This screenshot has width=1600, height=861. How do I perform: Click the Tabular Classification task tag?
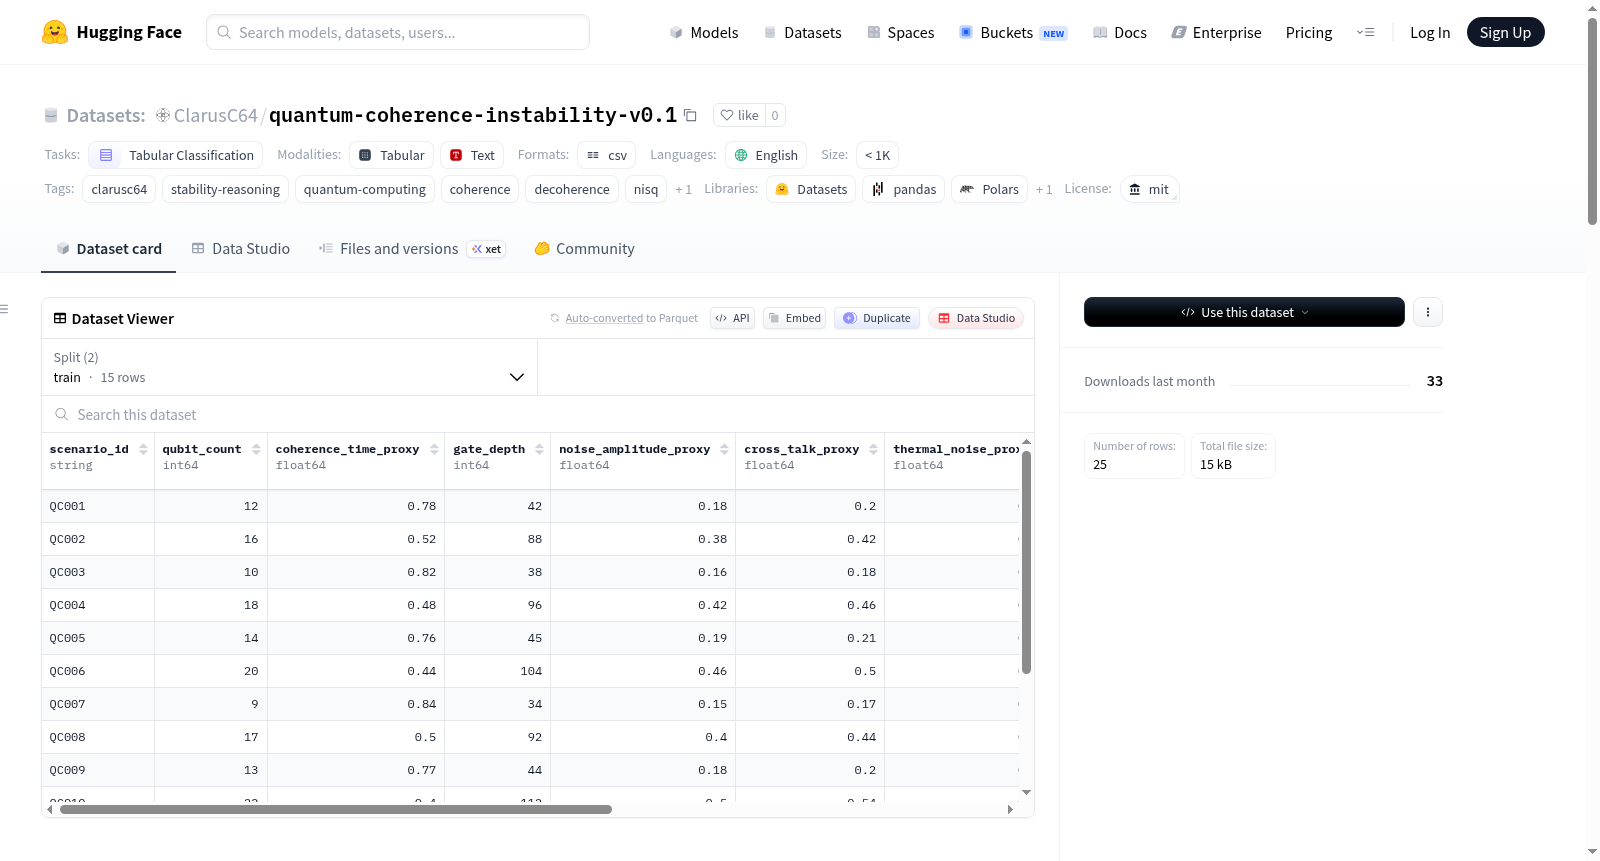click(x=176, y=155)
